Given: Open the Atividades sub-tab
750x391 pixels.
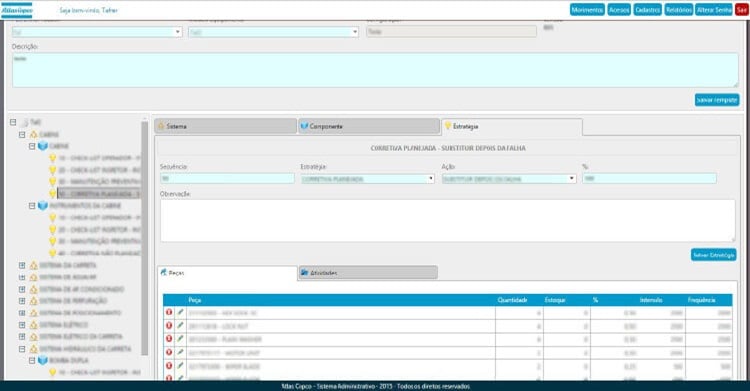Looking at the screenshot, I should pyautogui.click(x=368, y=273).
